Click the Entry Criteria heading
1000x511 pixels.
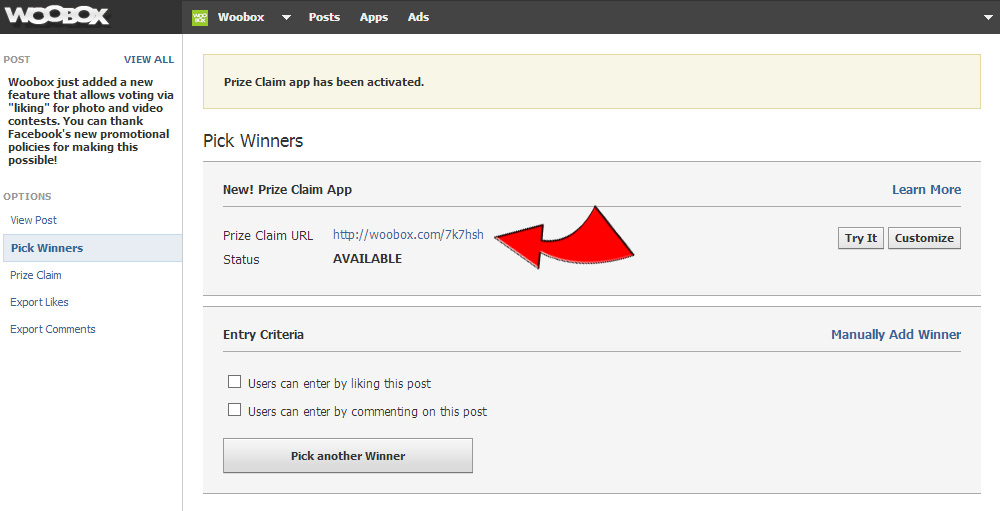click(x=263, y=334)
